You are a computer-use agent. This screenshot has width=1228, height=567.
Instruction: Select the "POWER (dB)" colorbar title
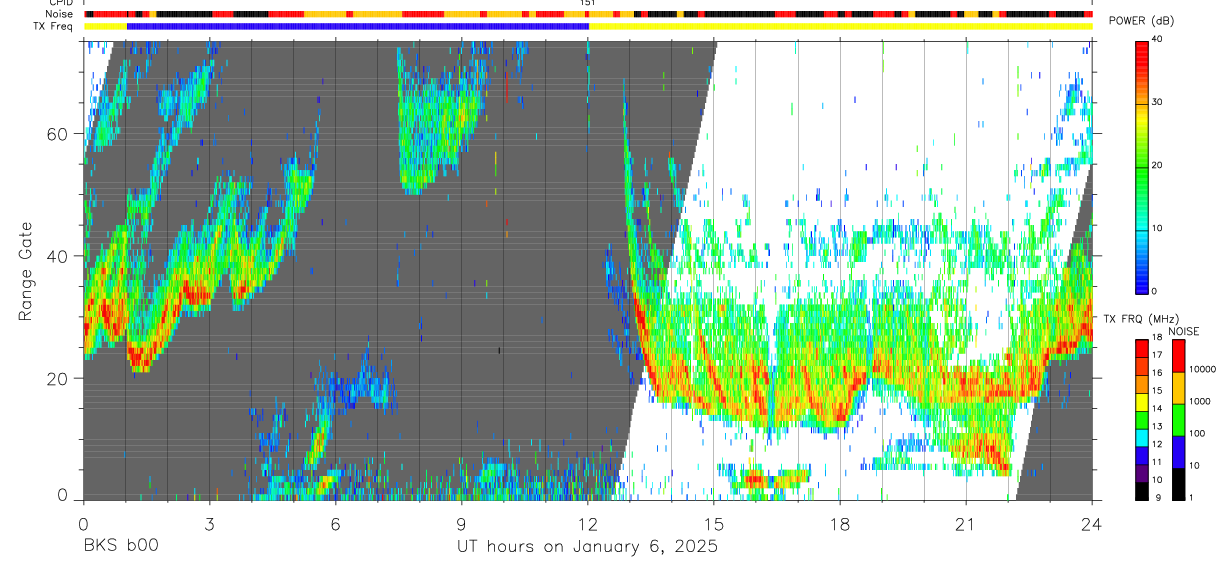(x=1141, y=22)
